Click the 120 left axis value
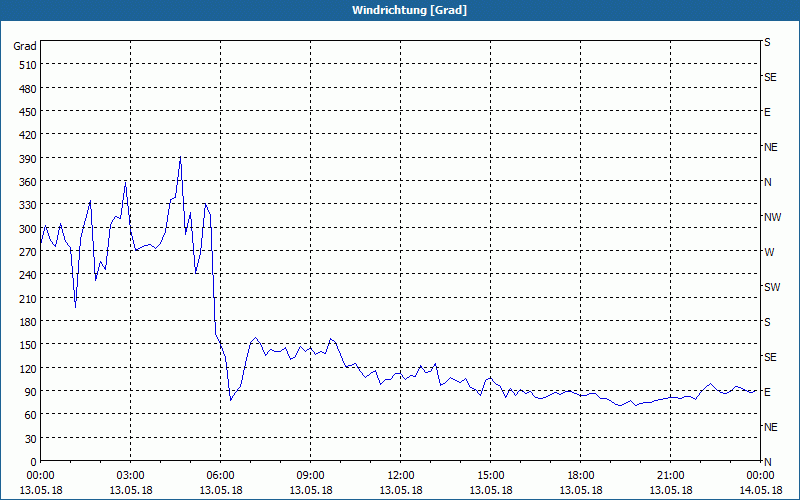Screen dimensions: 800x500 [x=28, y=369]
